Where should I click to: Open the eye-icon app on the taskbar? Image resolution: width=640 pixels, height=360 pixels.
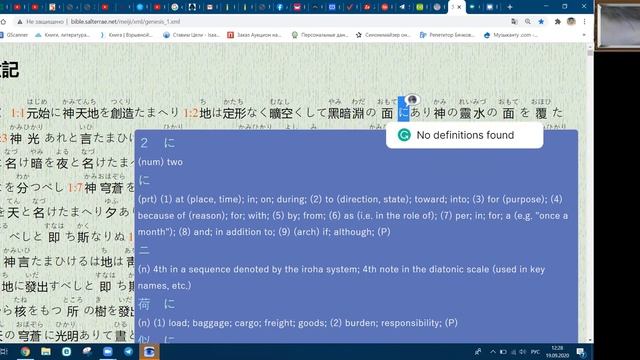point(149,351)
